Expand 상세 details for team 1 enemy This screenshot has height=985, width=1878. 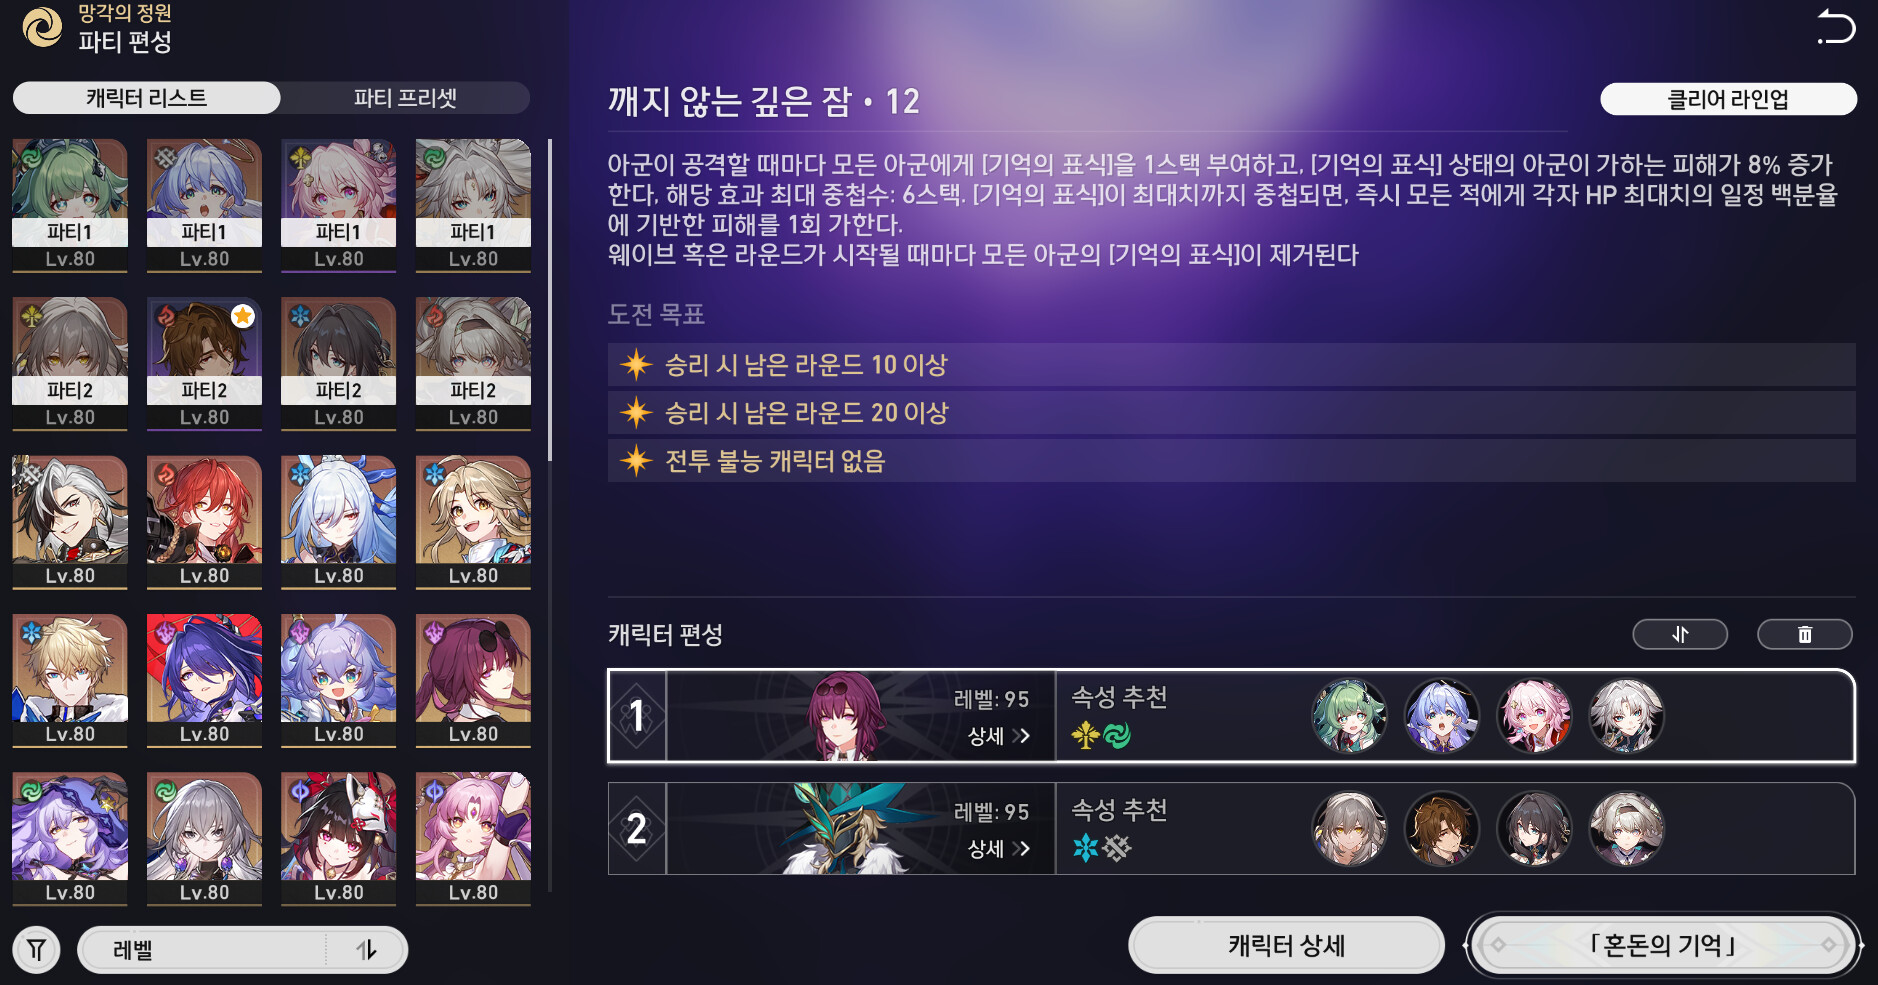pyautogui.click(x=998, y=736)
